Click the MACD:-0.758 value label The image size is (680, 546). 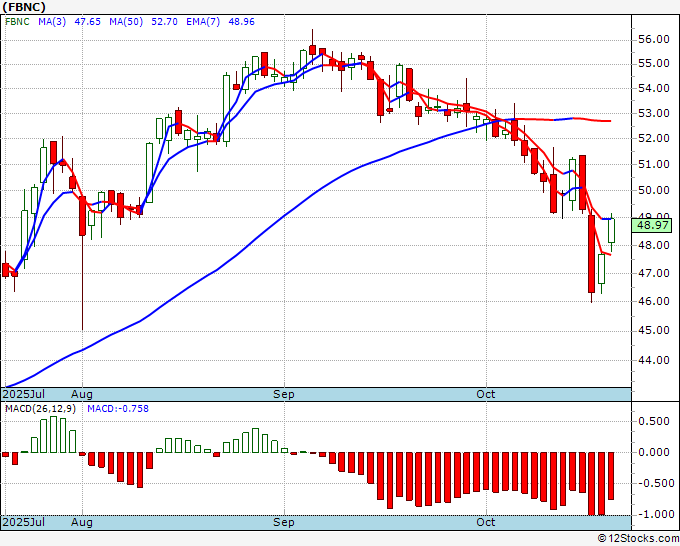(118, 409)
